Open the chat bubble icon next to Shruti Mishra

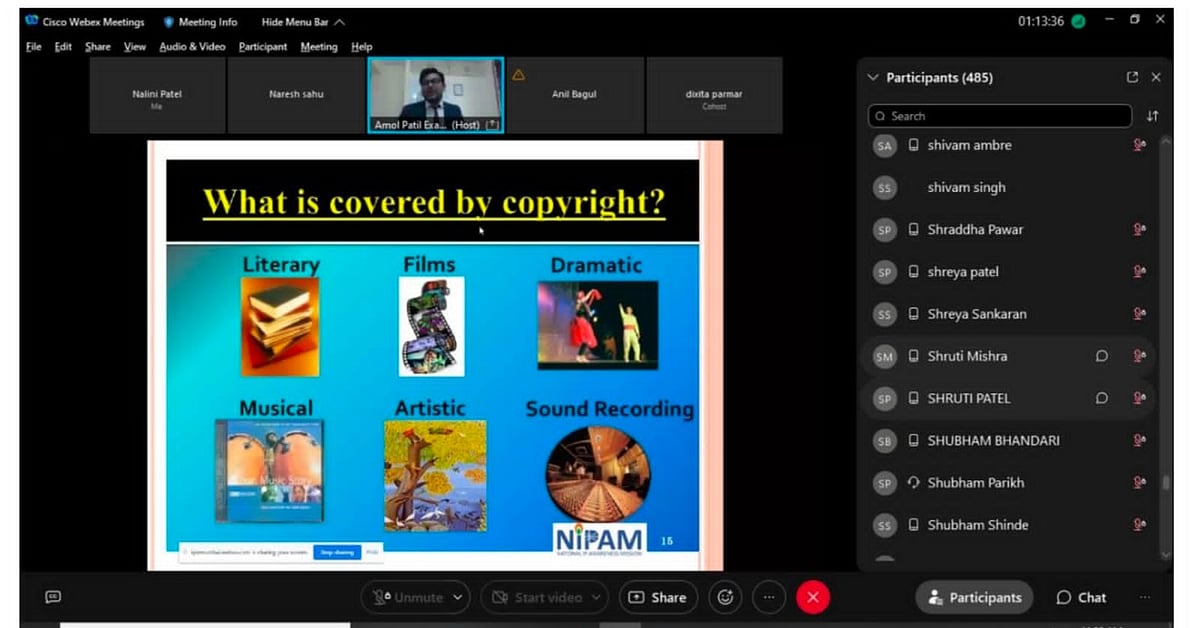pyautogui.click(x=1101, y=356)
